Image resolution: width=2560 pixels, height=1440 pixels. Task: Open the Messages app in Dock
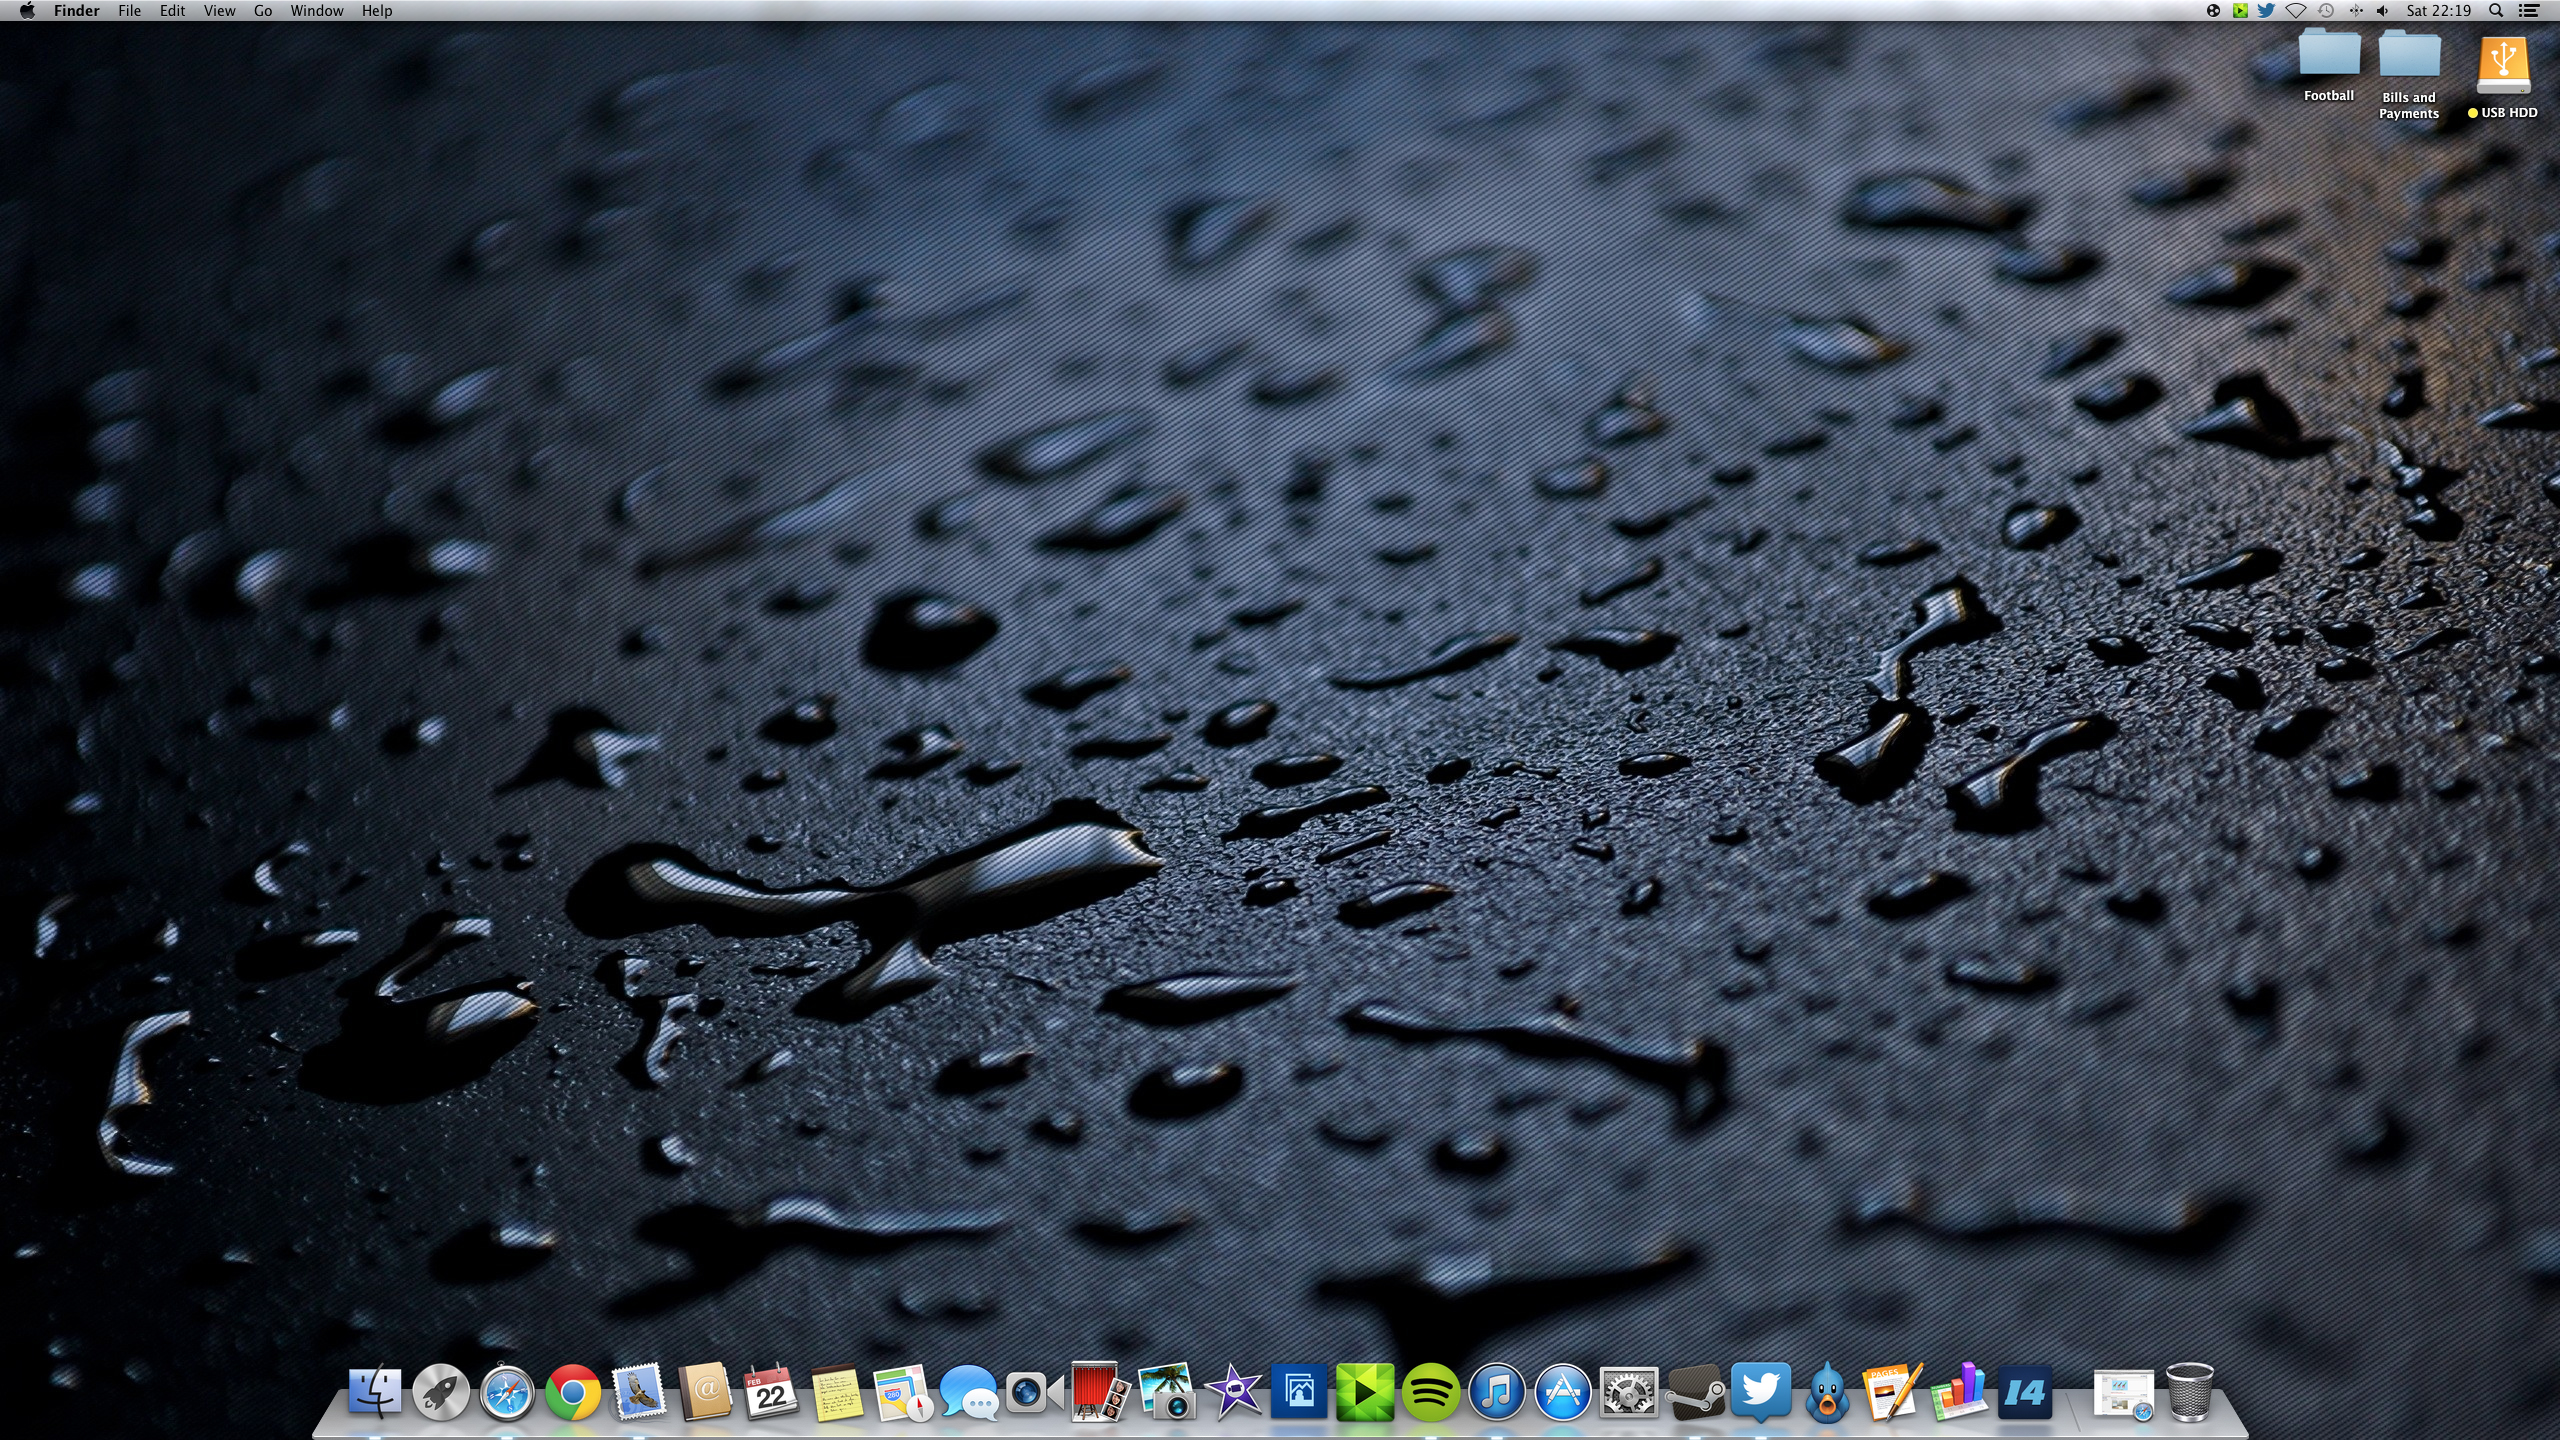tap(968, 1392)
